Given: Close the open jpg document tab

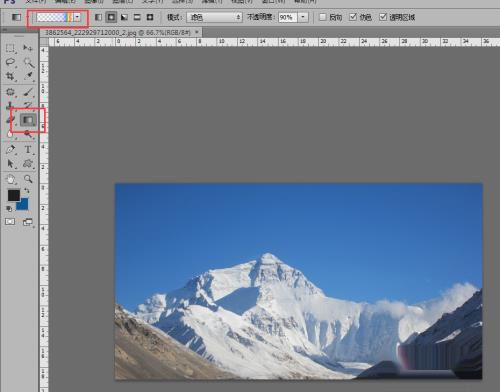Looking at the screenshot, I should pos(197,32).
